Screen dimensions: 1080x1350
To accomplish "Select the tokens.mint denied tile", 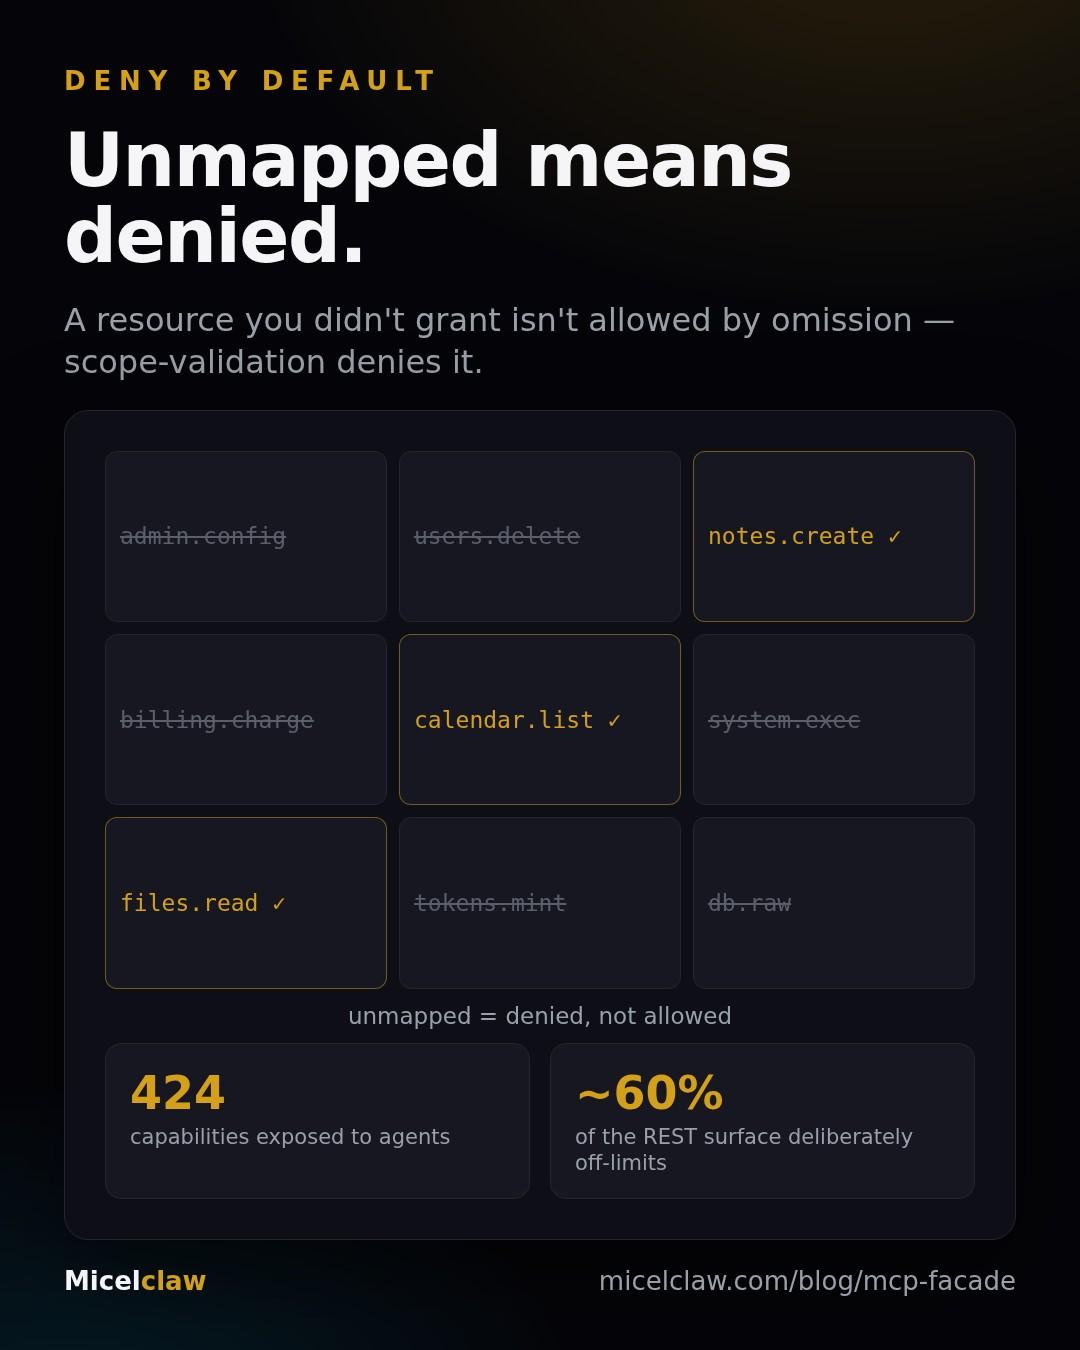I will 540,903.
